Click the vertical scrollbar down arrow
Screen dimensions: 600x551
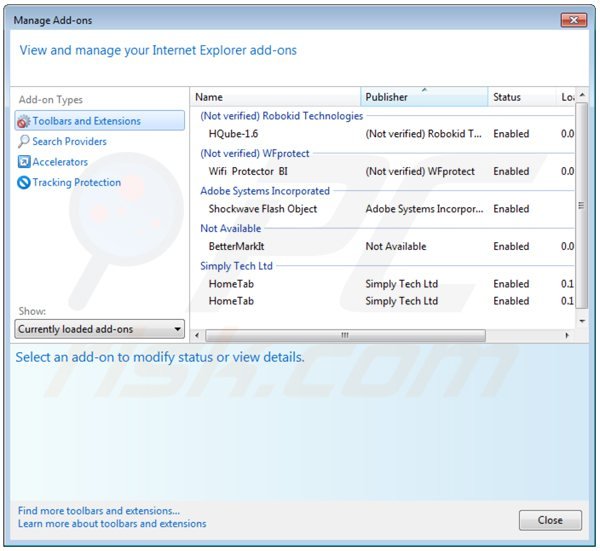[x=582, y=321]
